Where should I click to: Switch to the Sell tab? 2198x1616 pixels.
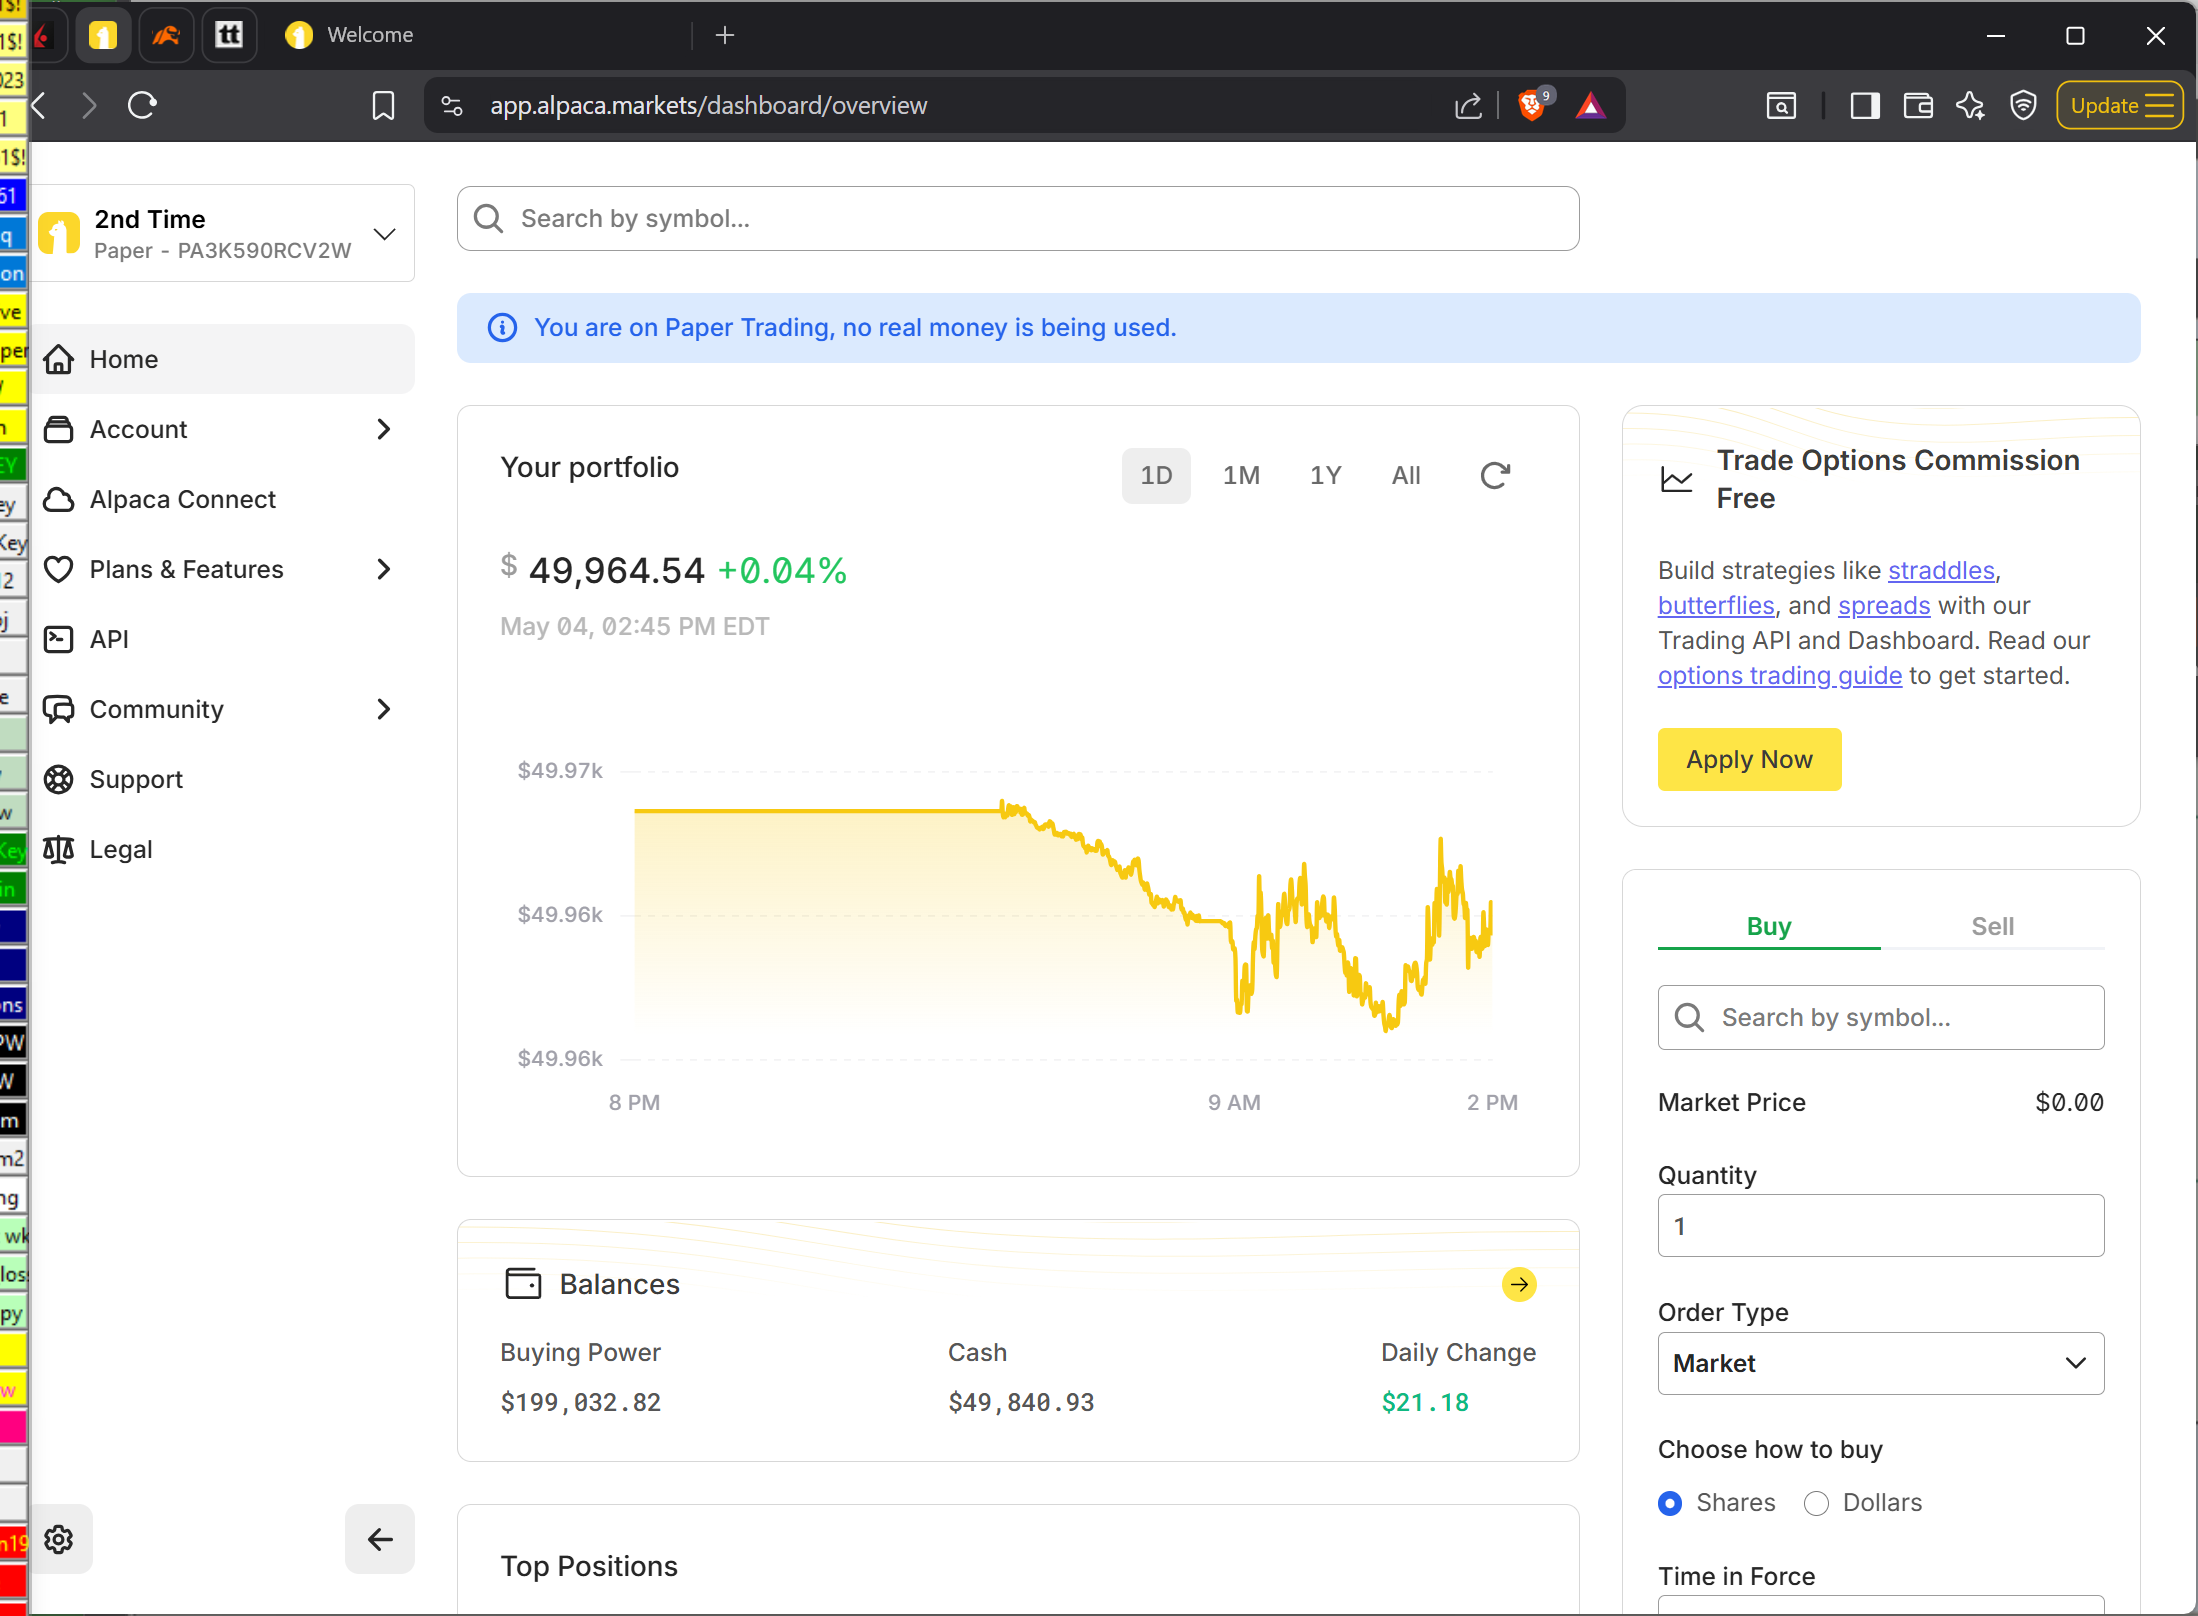pyautogui.click(x=1993, y=926)
